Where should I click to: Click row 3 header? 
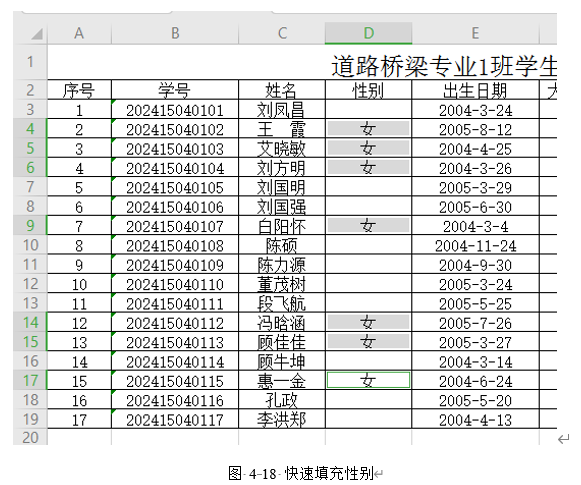[30, 110]
